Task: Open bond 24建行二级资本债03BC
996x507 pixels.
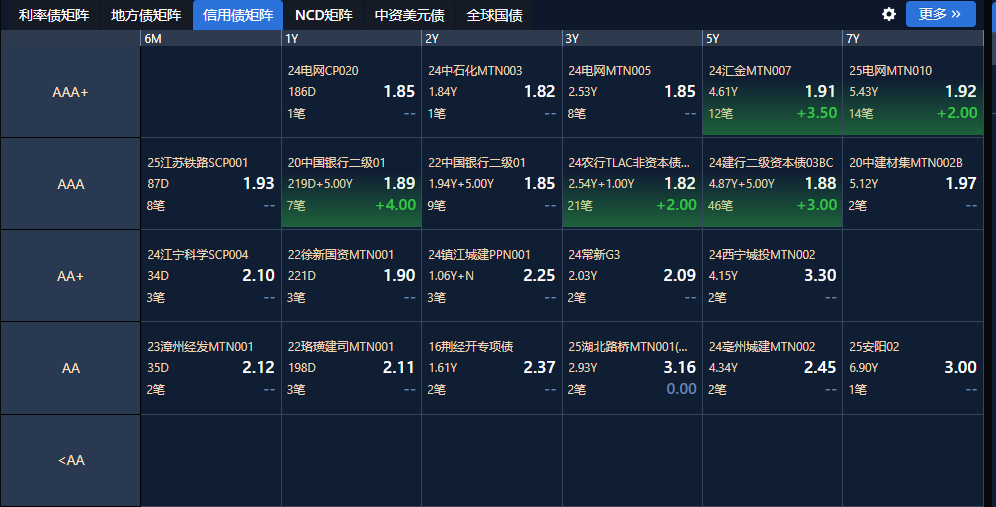Action: [771, 163]
